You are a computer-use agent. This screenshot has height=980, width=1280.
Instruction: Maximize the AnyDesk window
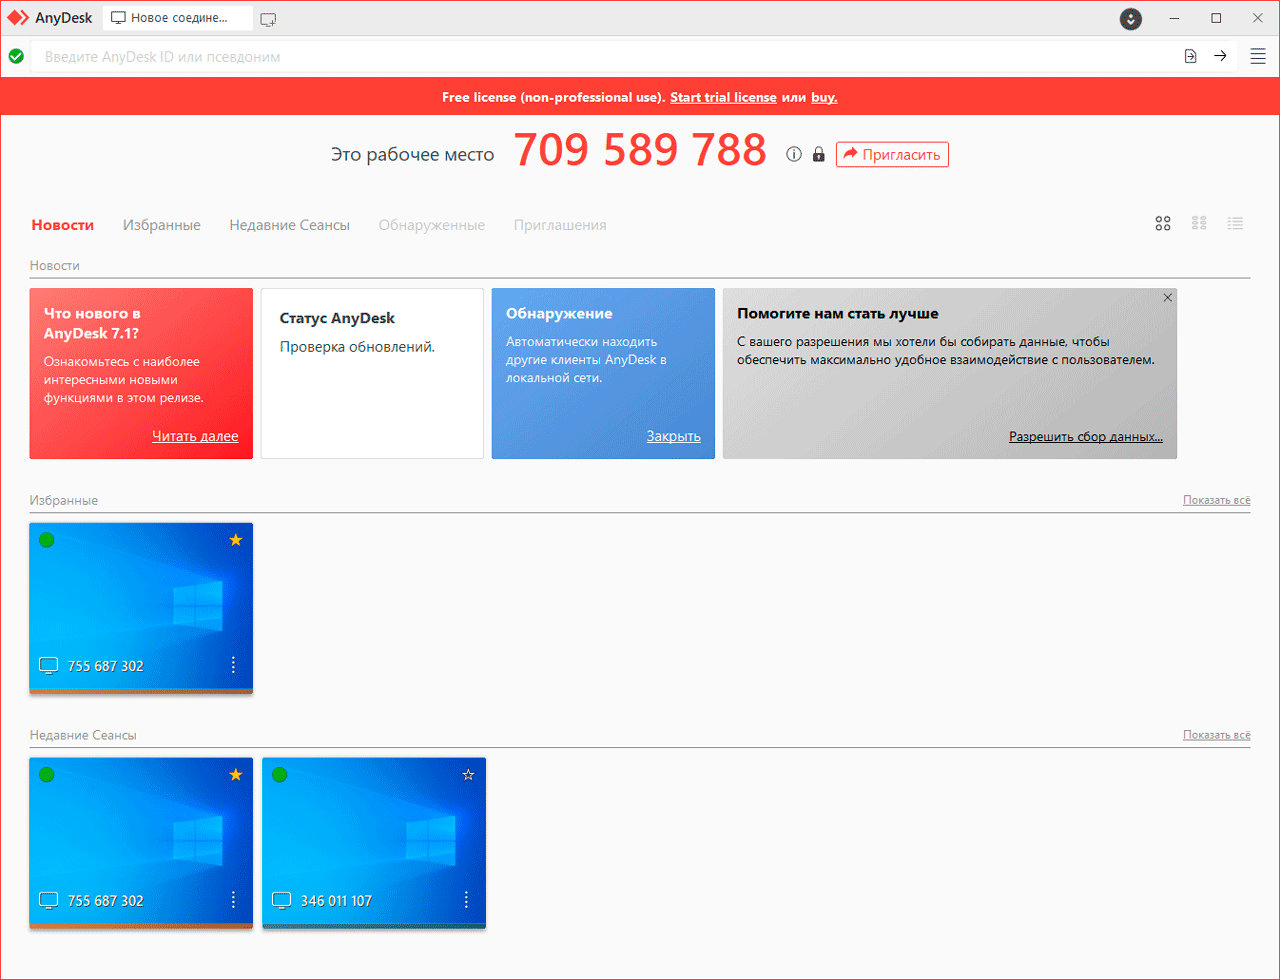1216,18
